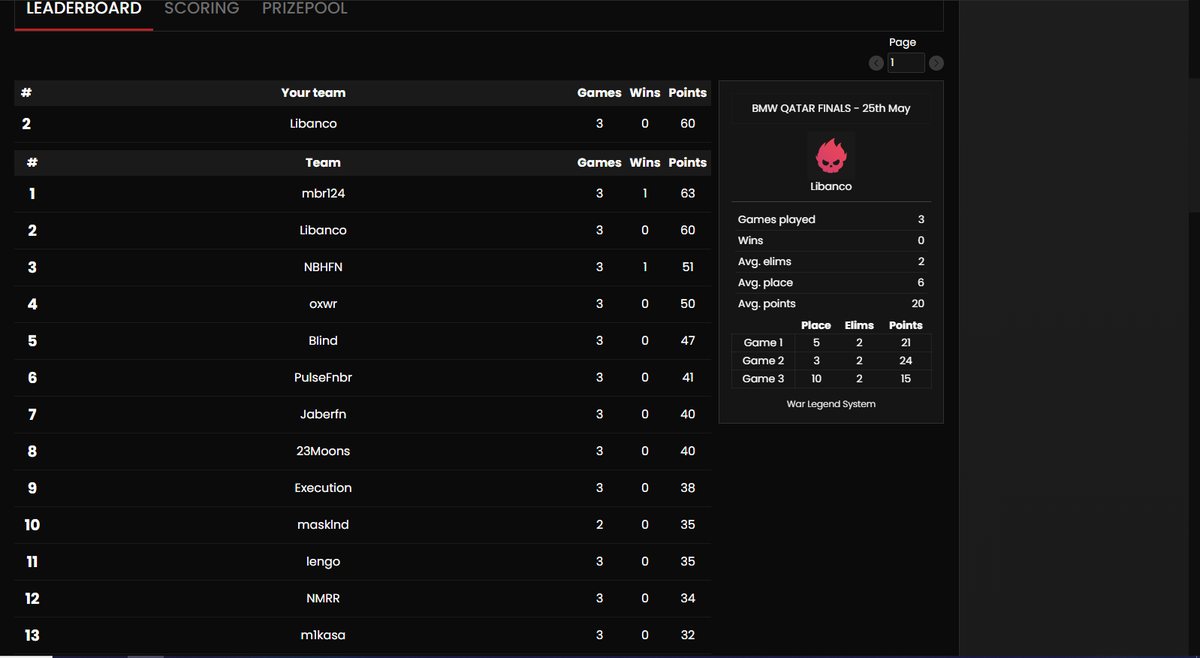
Task: Select team 23Moons in the leaderboard
Action: coord(363,451)
